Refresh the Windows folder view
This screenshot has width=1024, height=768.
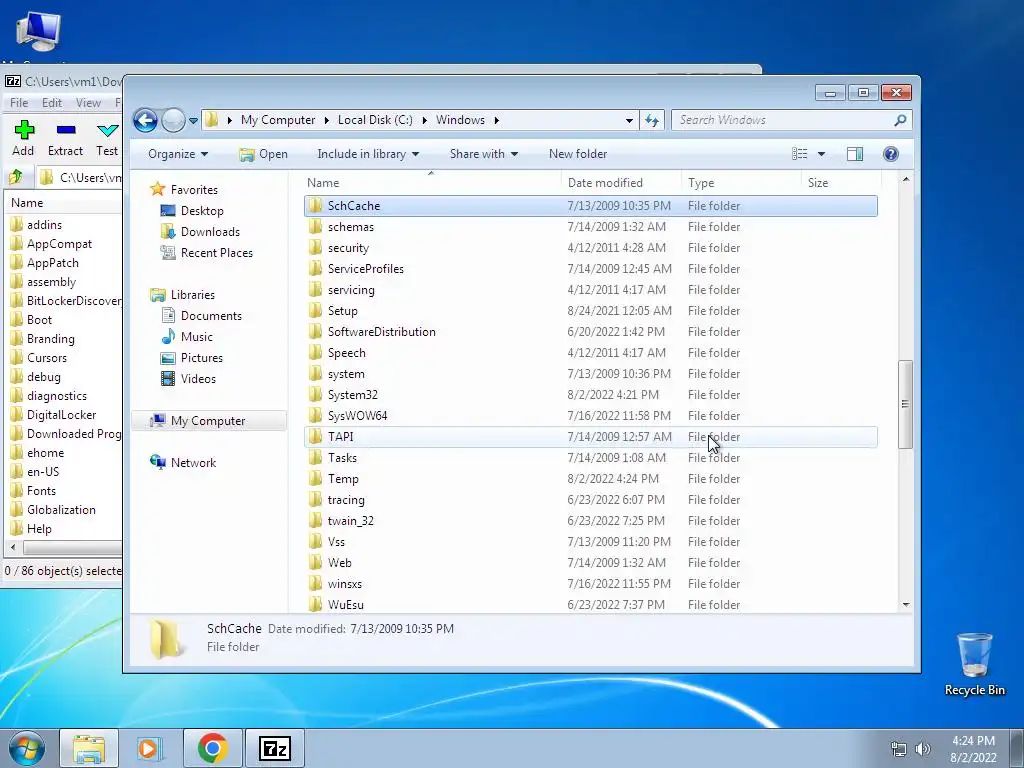pos(652,120)
